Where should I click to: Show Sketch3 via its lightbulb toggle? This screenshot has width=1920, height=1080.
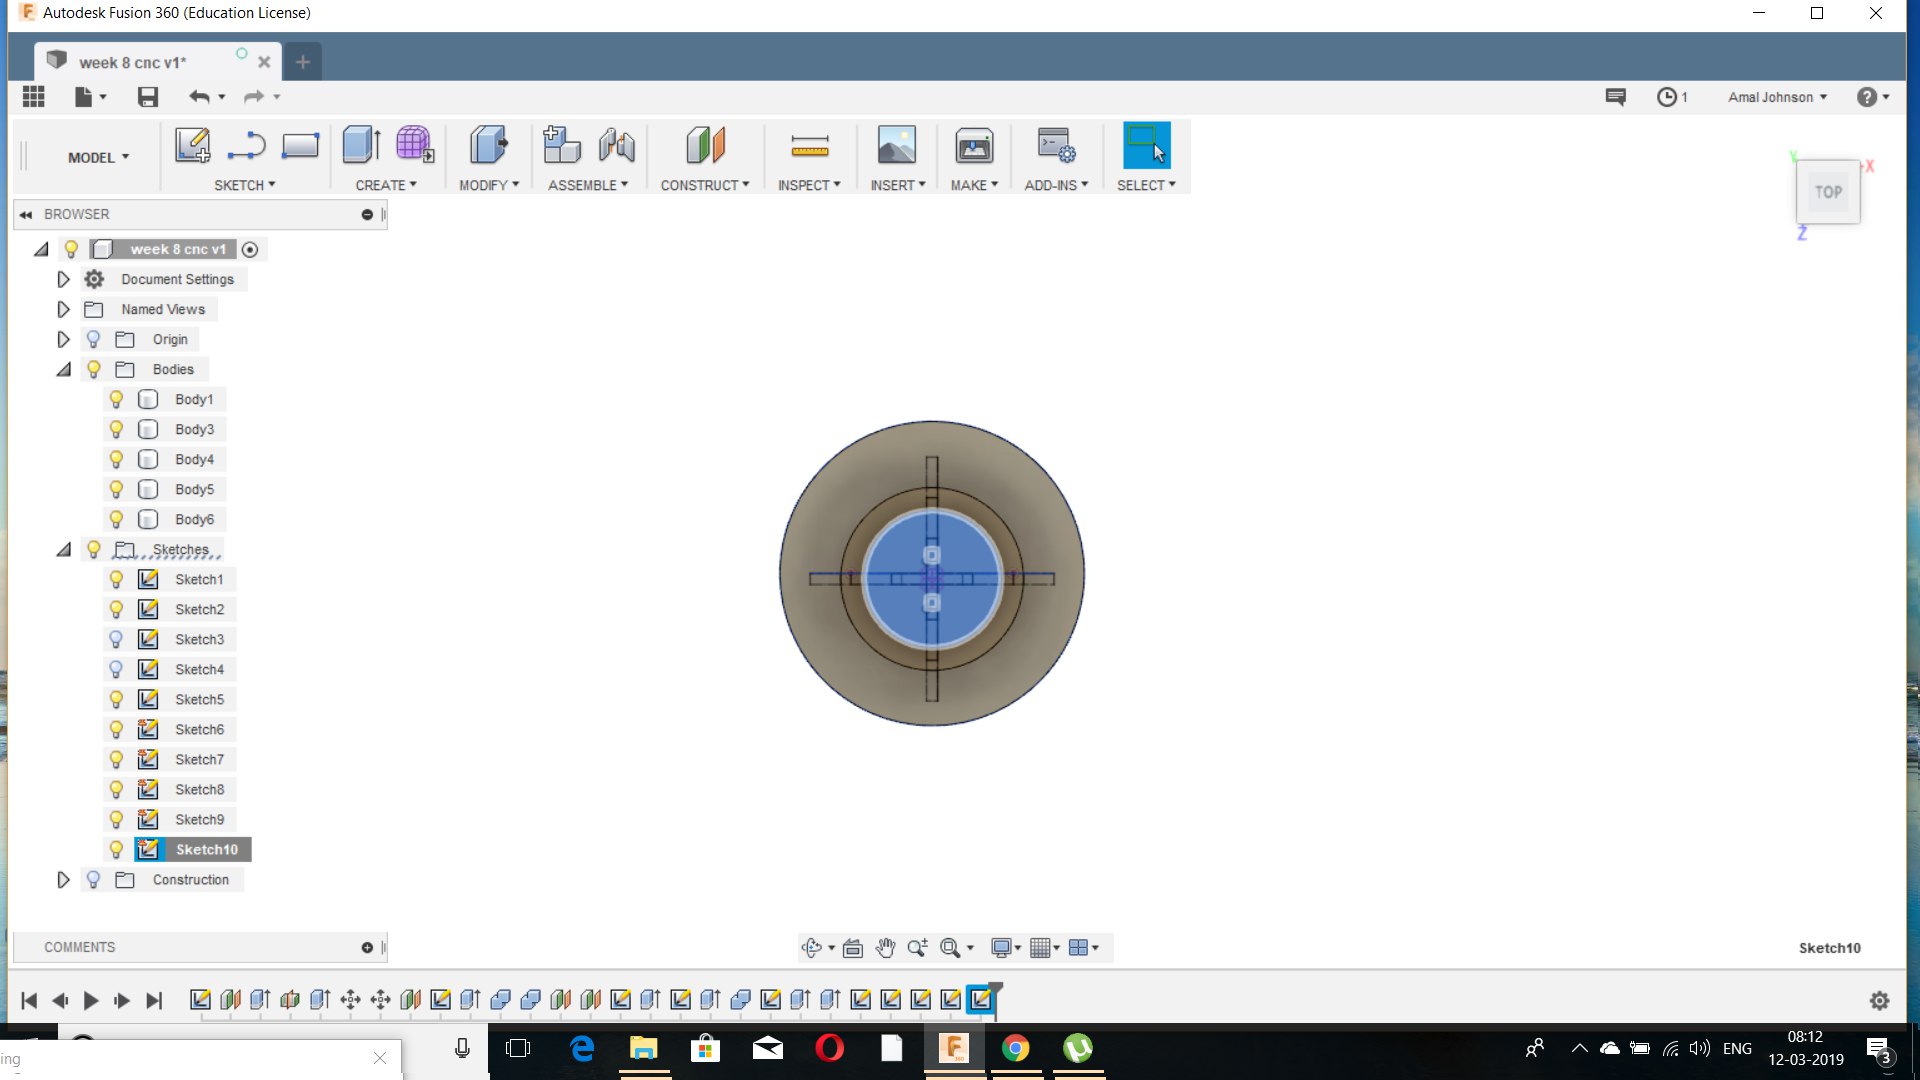point(116,639)
